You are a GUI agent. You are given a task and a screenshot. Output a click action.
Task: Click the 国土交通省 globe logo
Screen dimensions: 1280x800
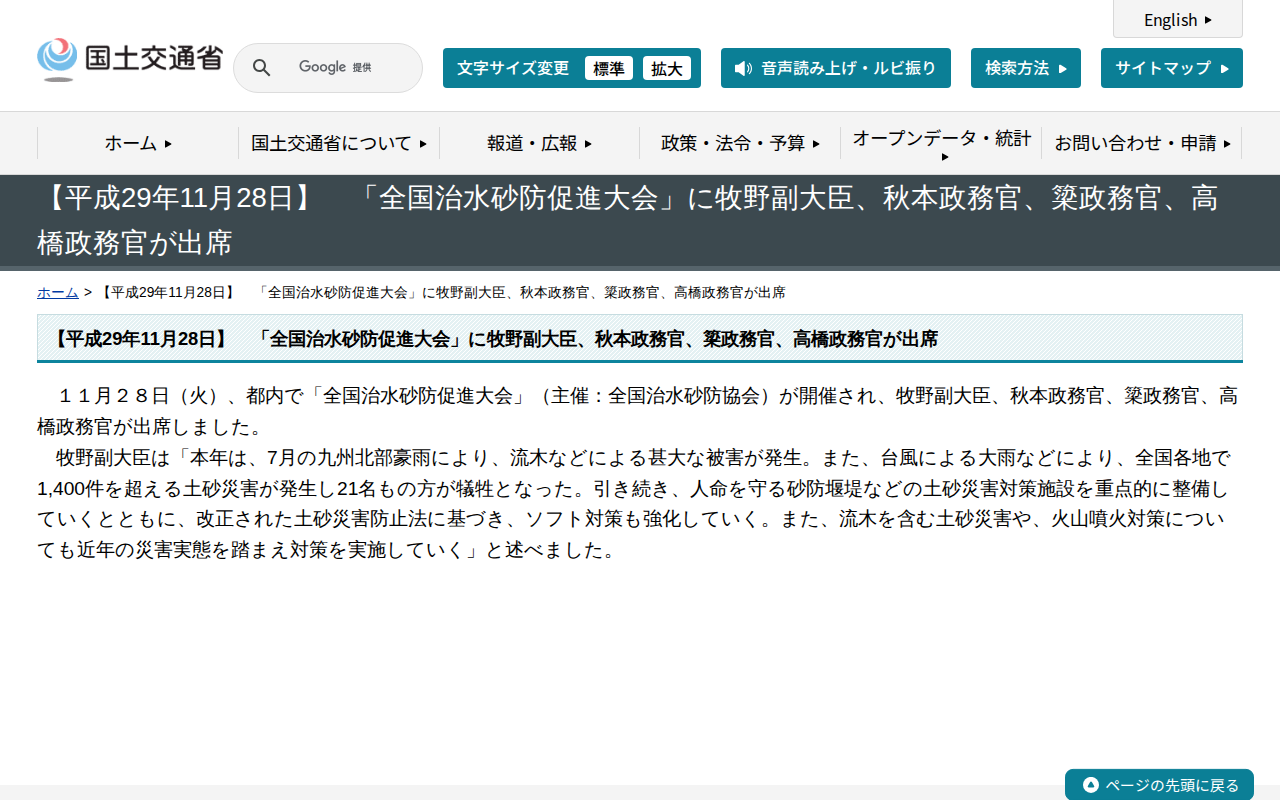click(x=58, y=58)
